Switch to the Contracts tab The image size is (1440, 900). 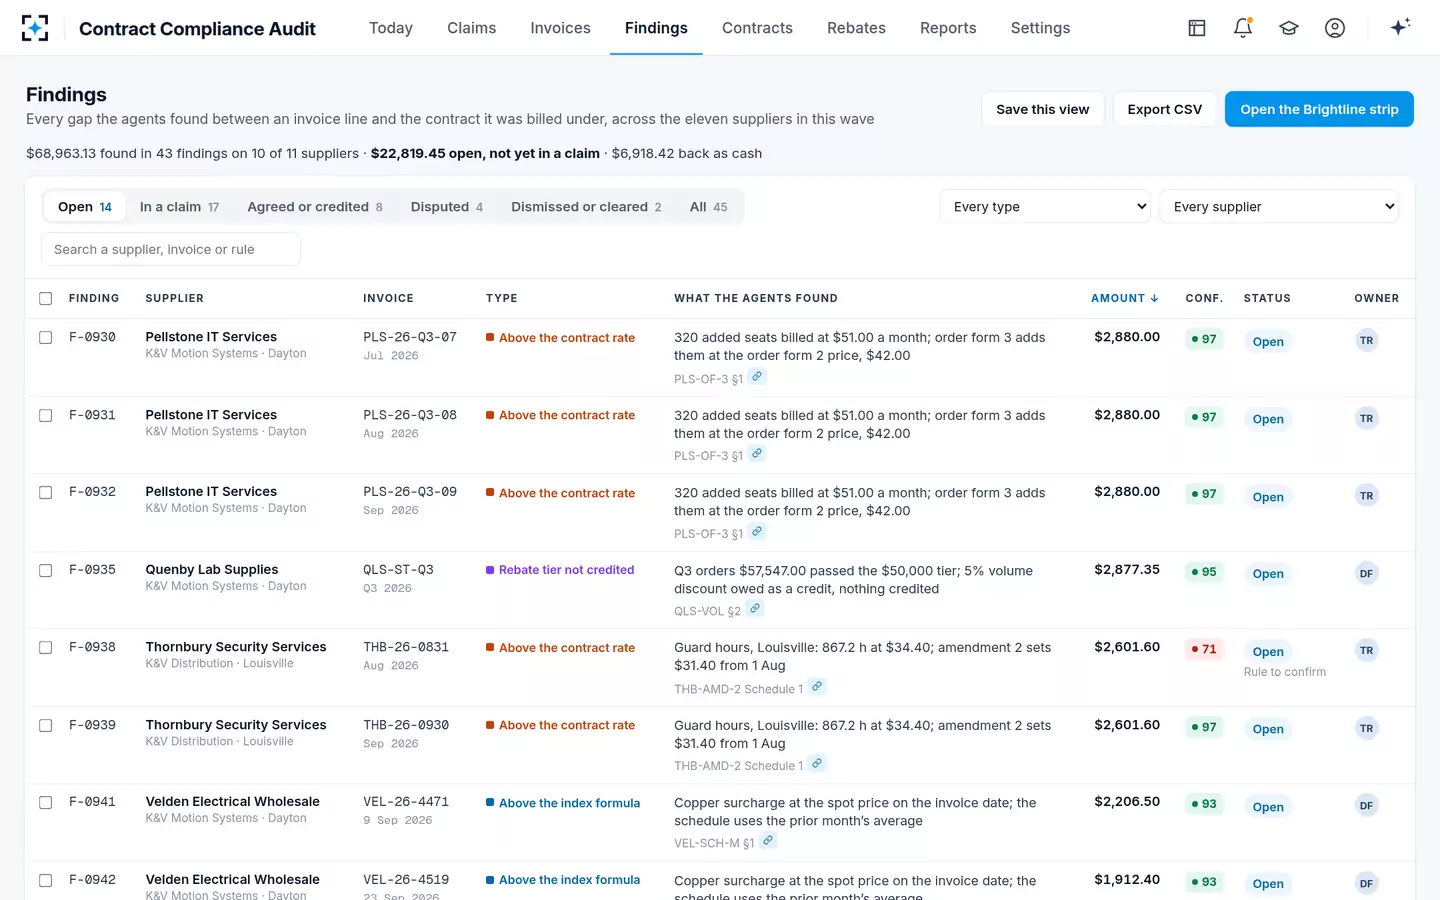click(757, 28)
